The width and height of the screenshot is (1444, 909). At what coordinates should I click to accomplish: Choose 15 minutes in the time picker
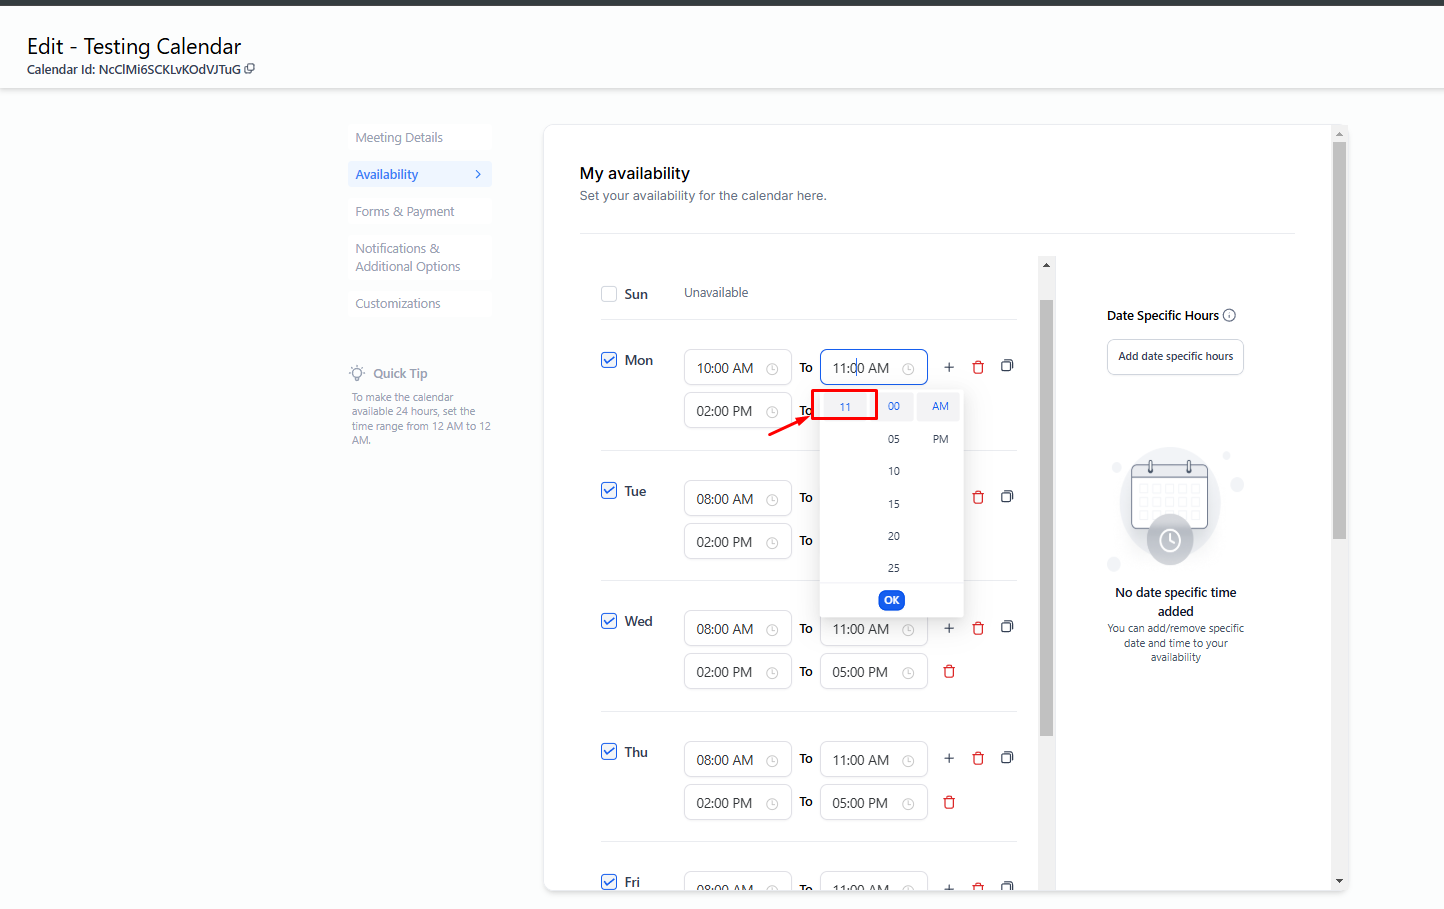(x=893, y=504)
